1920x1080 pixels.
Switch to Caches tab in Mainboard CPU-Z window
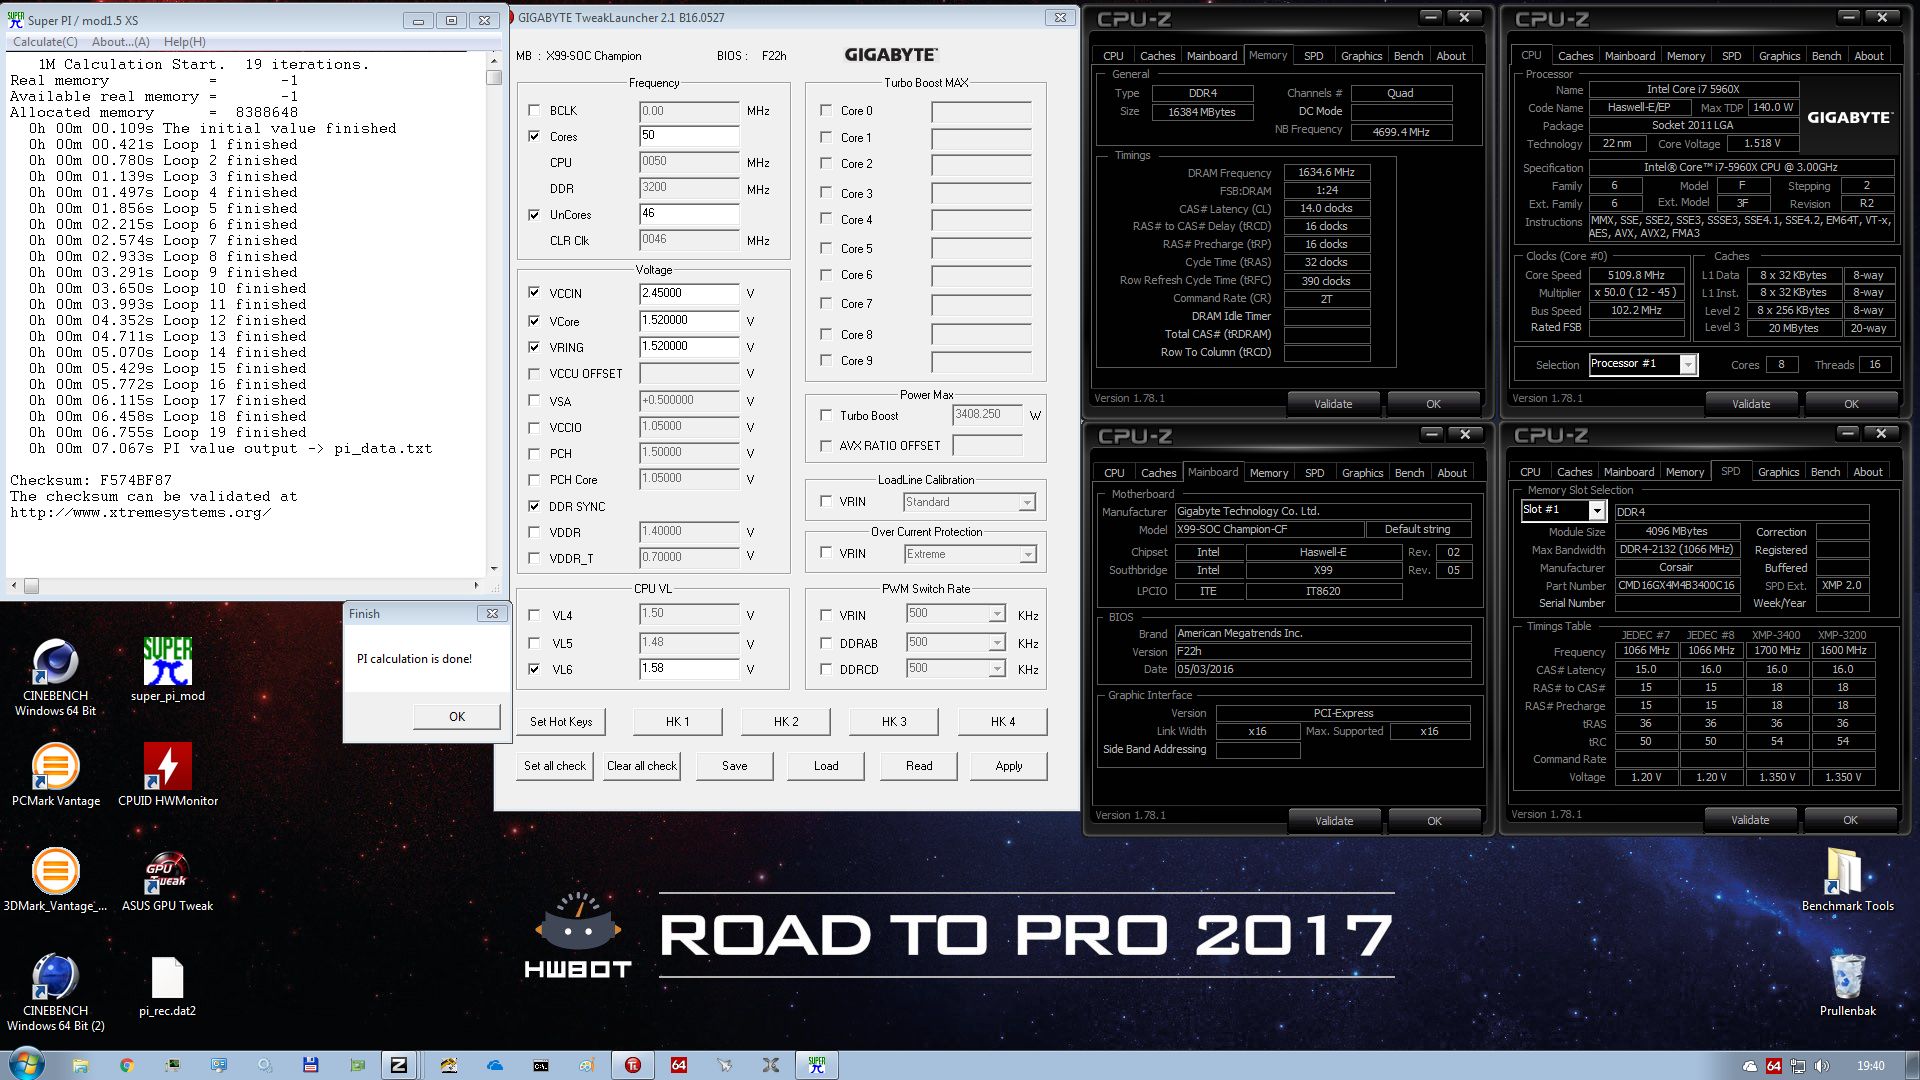point(1158,473)
